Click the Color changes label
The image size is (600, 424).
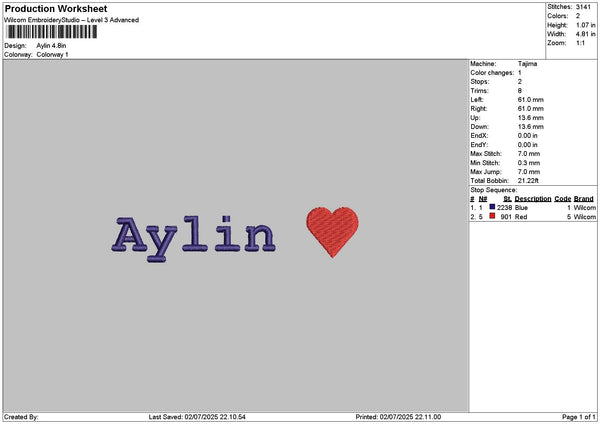coord(492,73)
